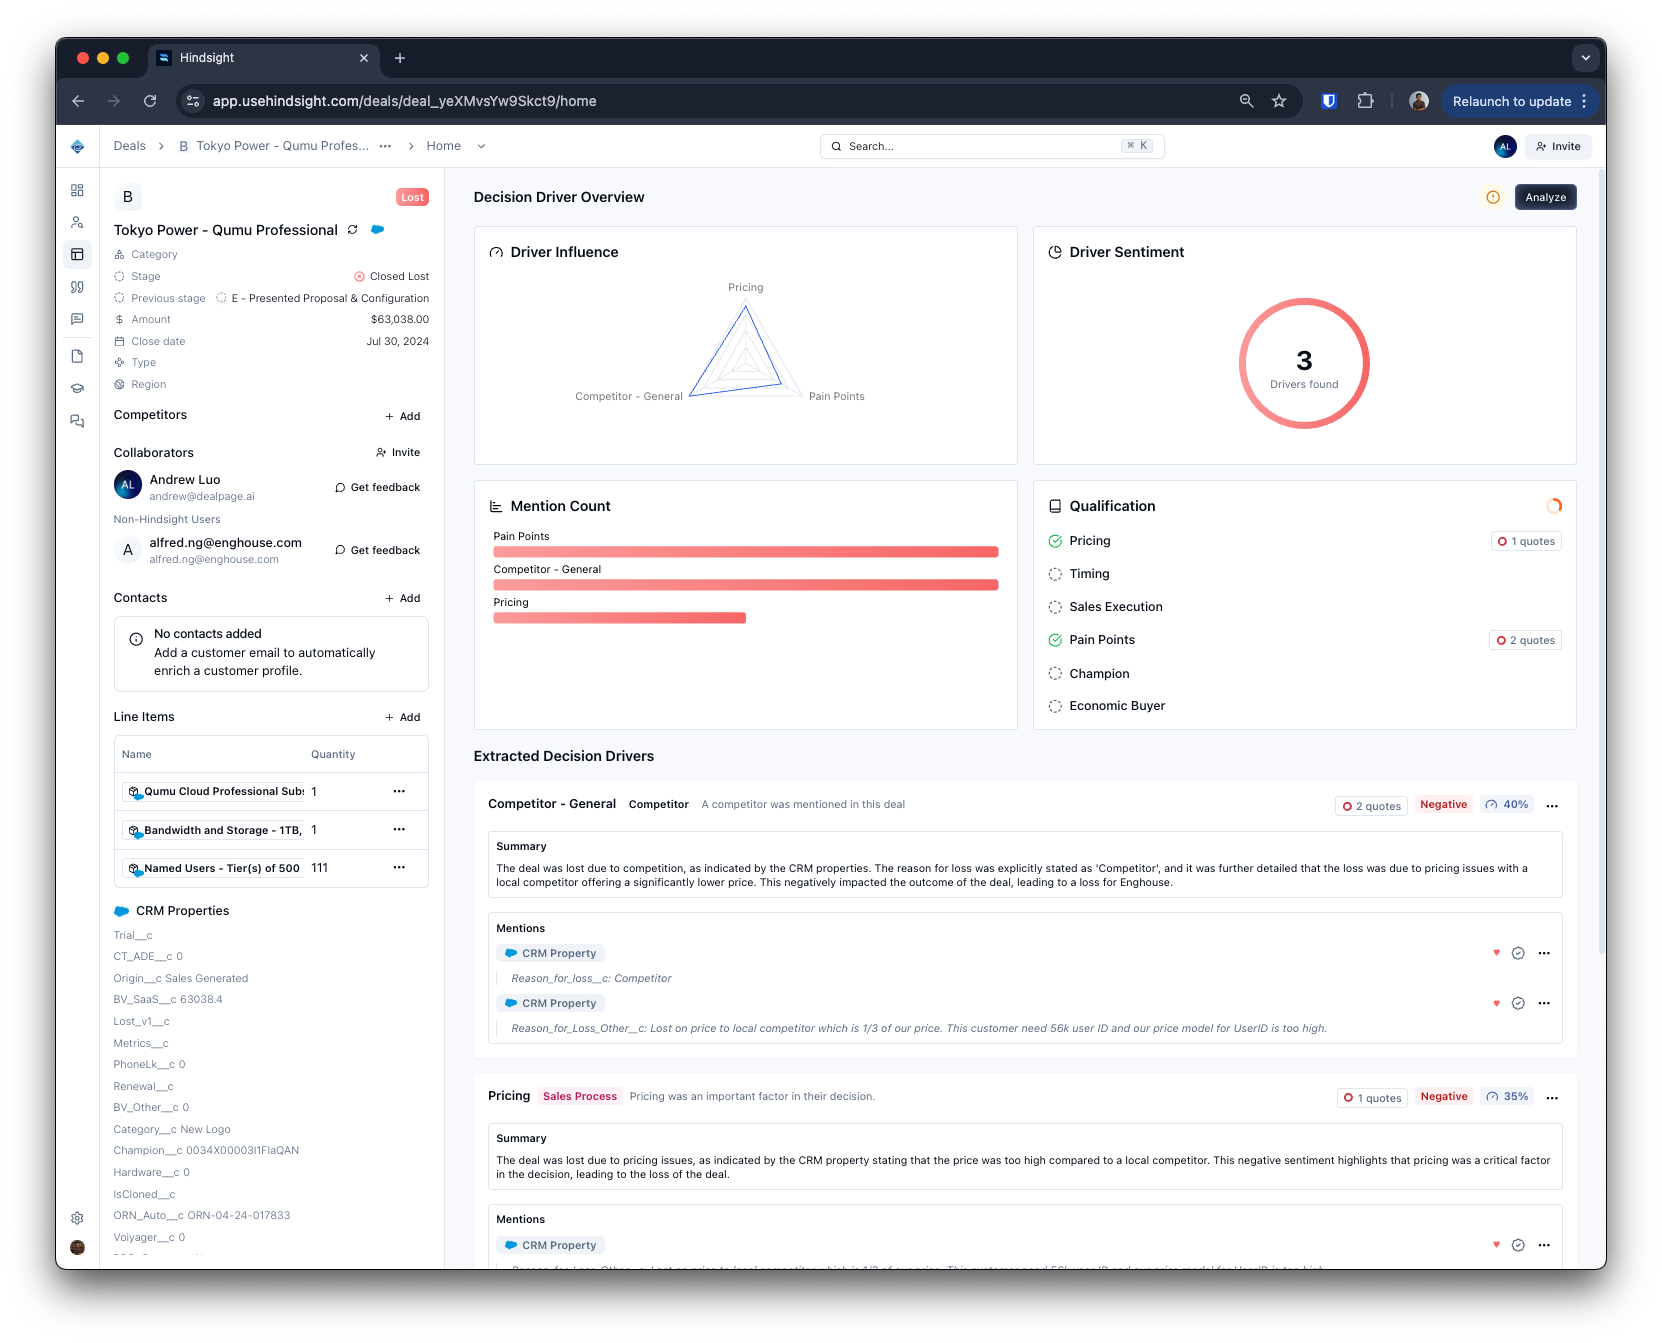Click the 35% influence badge on Pricing driver
Image resolution: width=1662 pixels, height=1343 pixels.
point(1507,1096)
